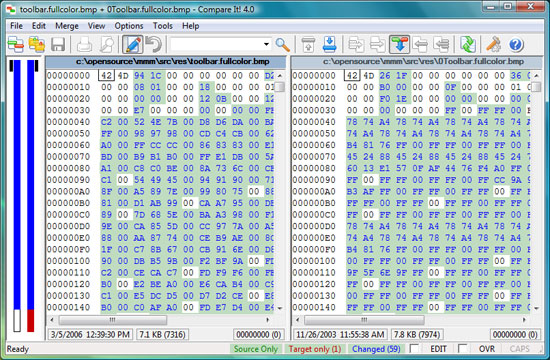Click the highlighted green-red merge arrow icon

point(399,45)
